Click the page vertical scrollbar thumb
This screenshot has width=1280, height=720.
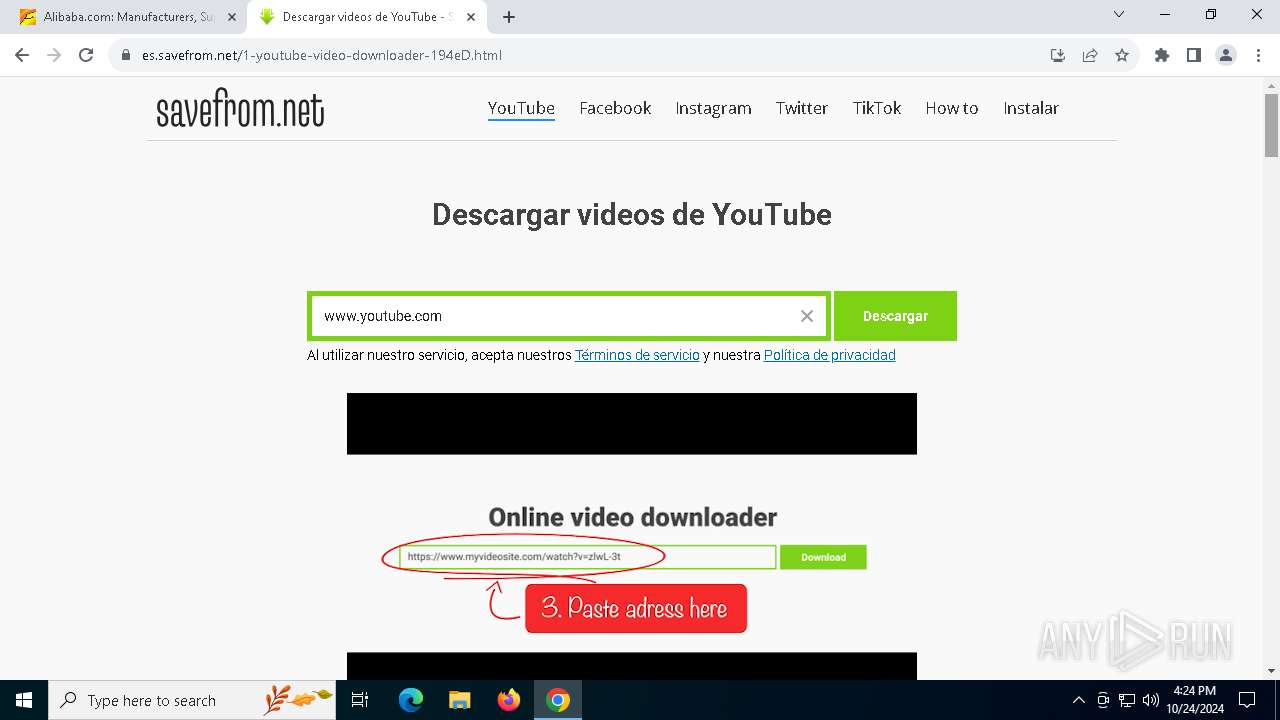(1271, 125)
